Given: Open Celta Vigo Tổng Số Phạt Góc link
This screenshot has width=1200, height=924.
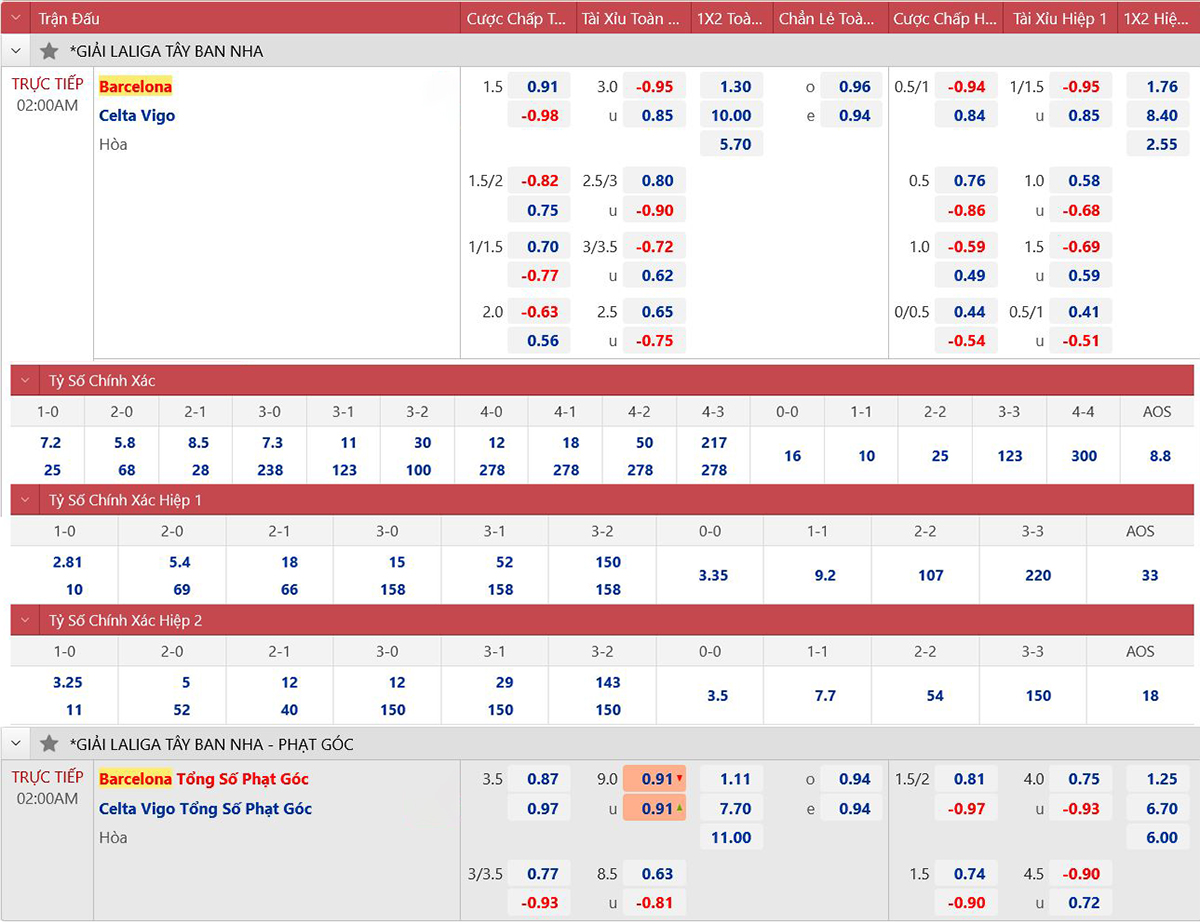Looking at the screenshot, I should (x=205, y=808).
